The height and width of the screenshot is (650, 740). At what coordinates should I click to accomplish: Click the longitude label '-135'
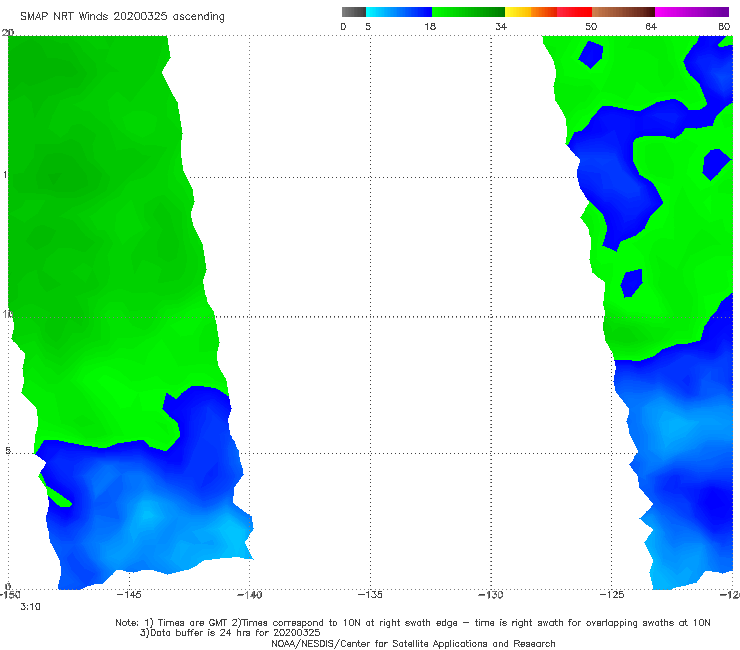370,594
